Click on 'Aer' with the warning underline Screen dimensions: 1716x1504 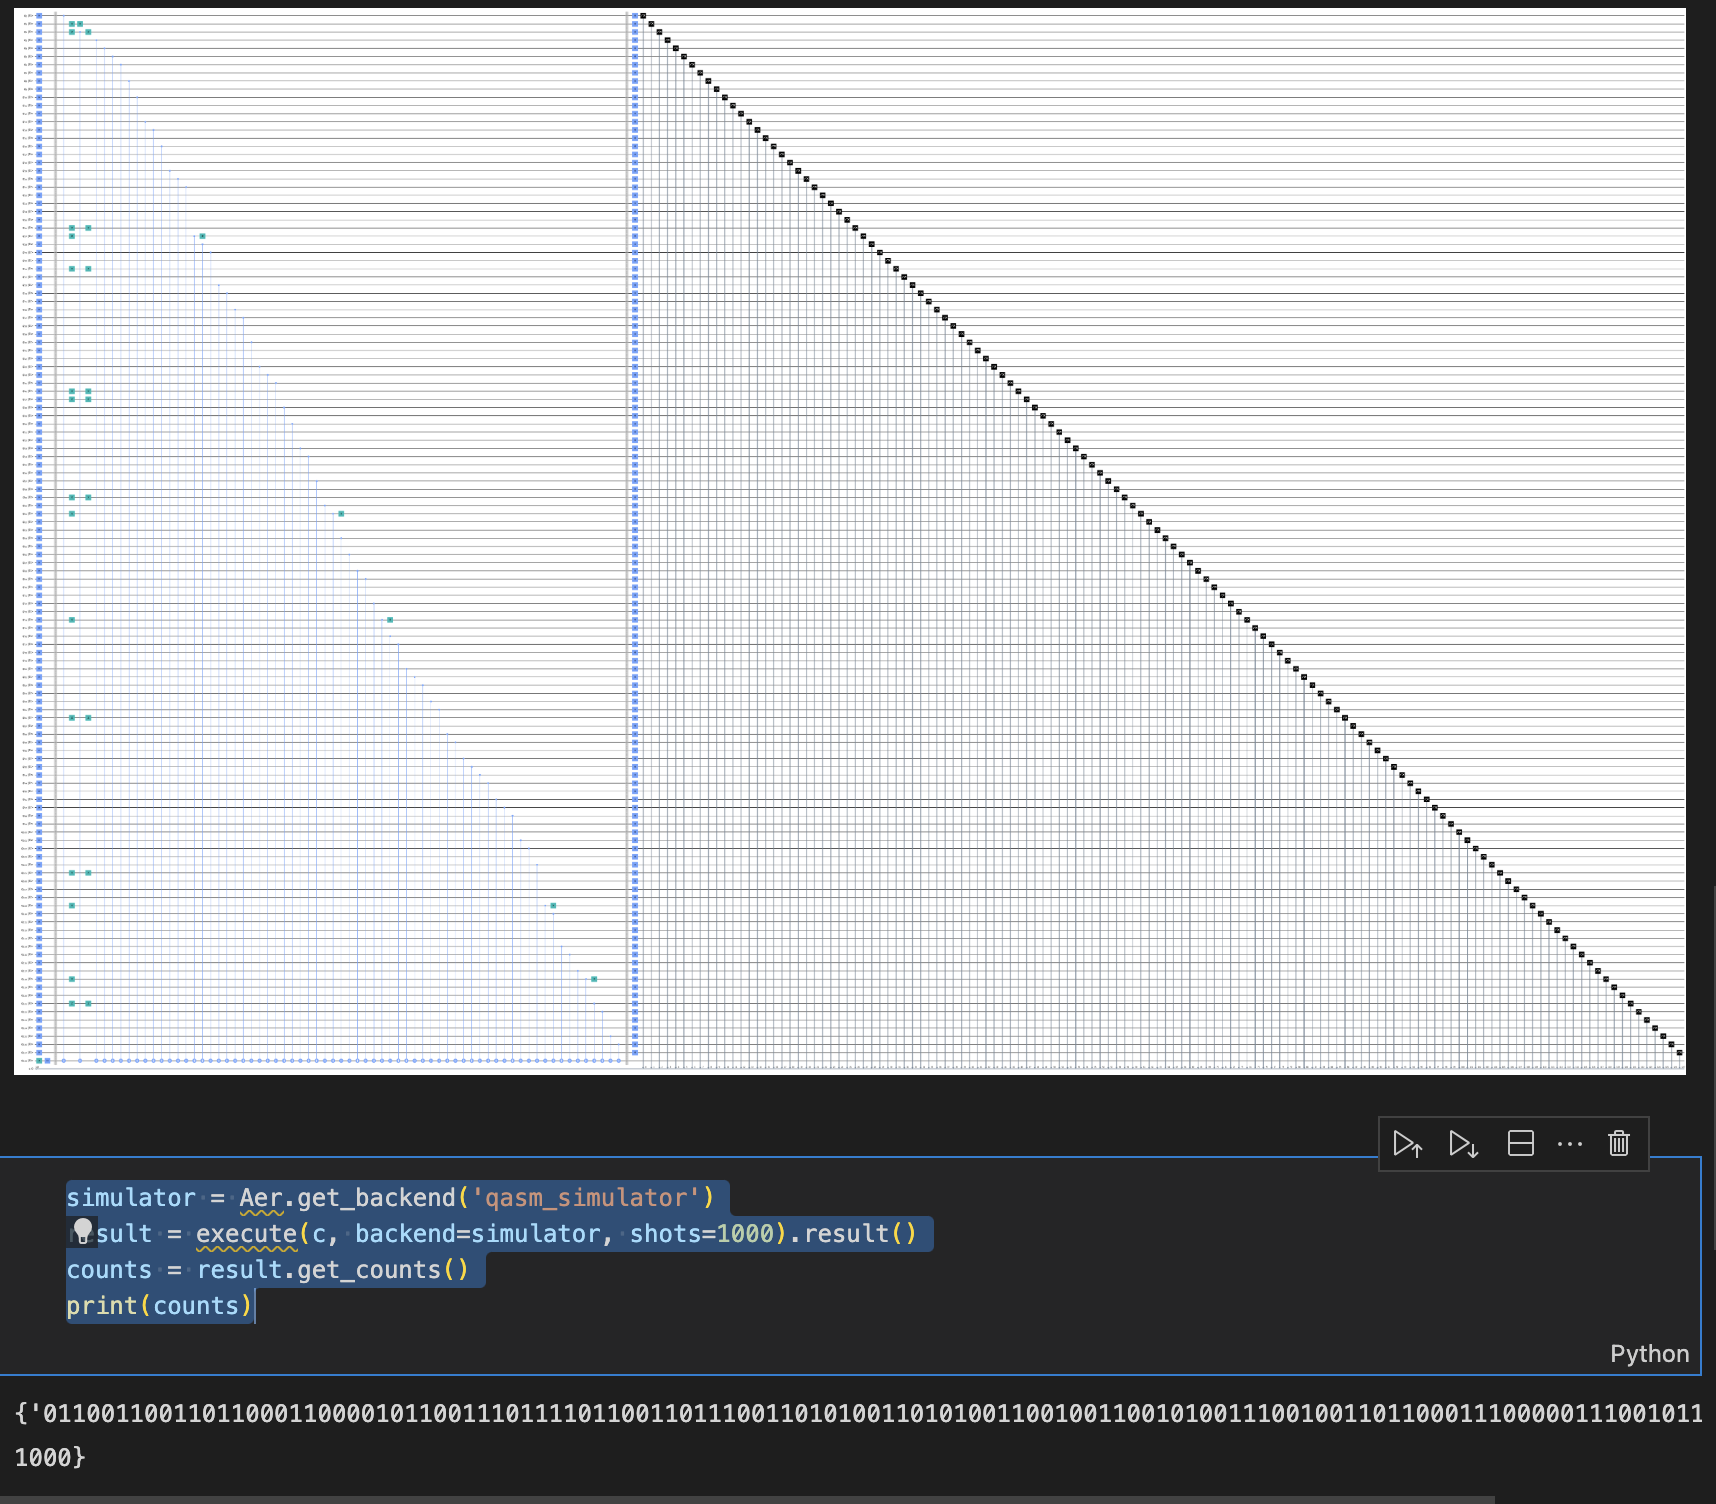pos(261,1197)
